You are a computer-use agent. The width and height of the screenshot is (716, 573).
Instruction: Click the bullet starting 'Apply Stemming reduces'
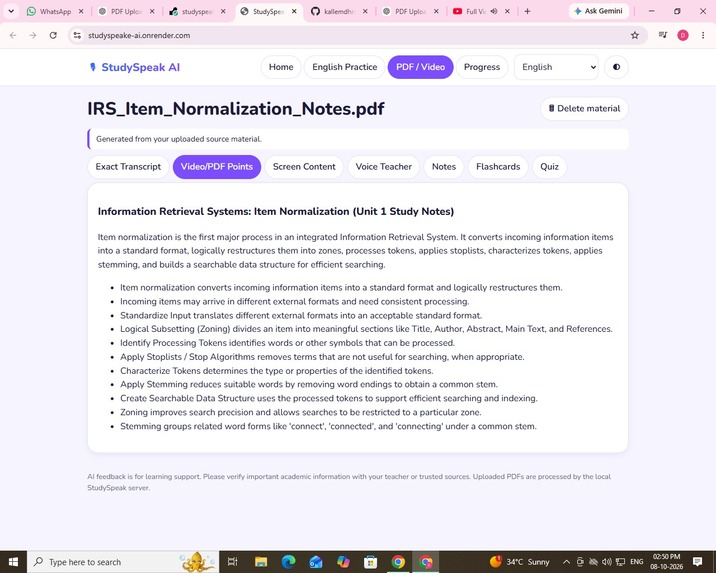click(309, 384)
